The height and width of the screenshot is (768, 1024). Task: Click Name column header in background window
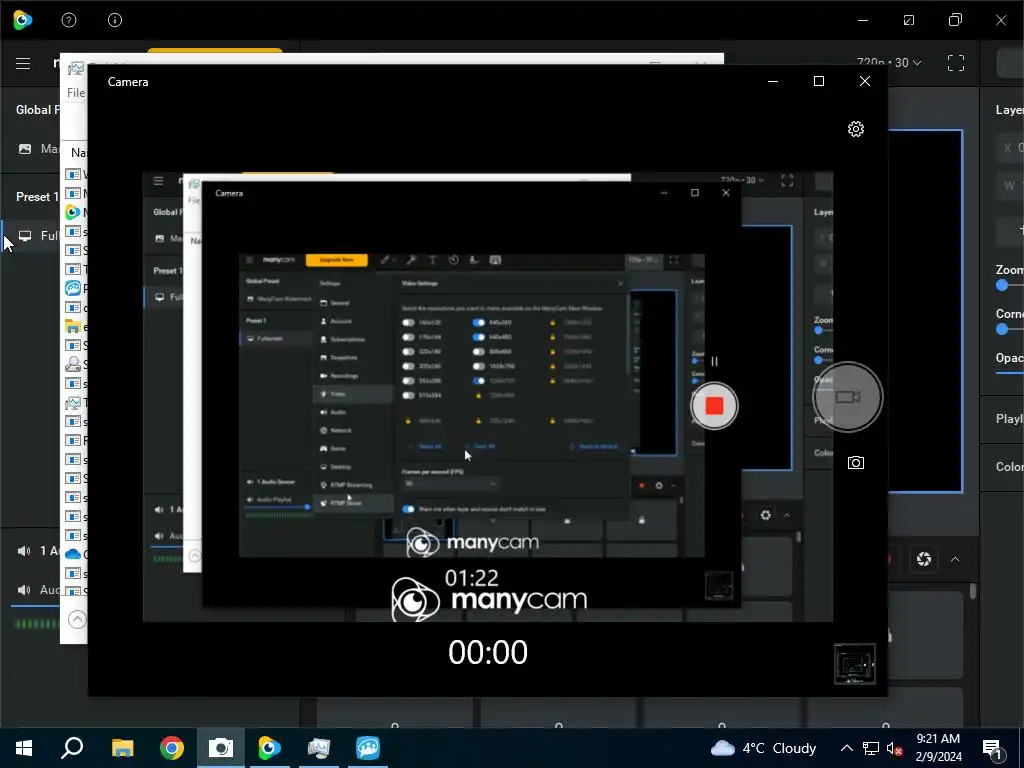(x=78, y=152)
